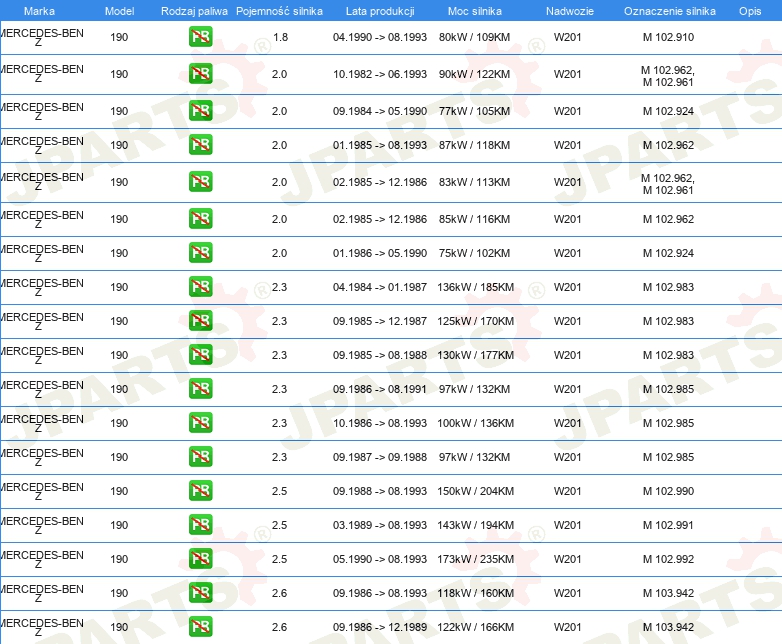Select production years 09.1986 -> 08.1991
This screenshot has height=644, width=782.
[380, 389]
